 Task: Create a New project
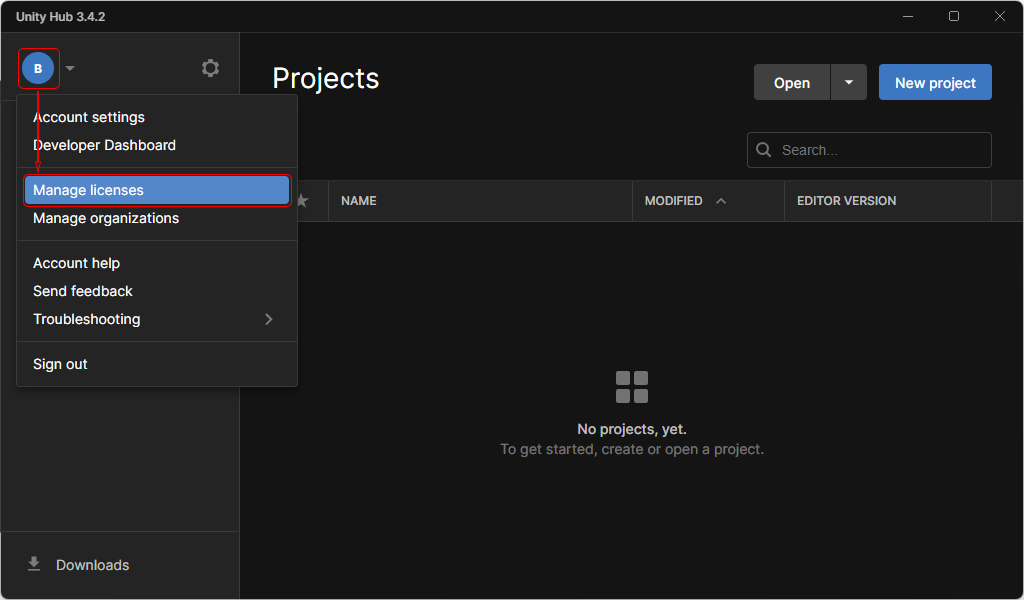coord(935,82)
